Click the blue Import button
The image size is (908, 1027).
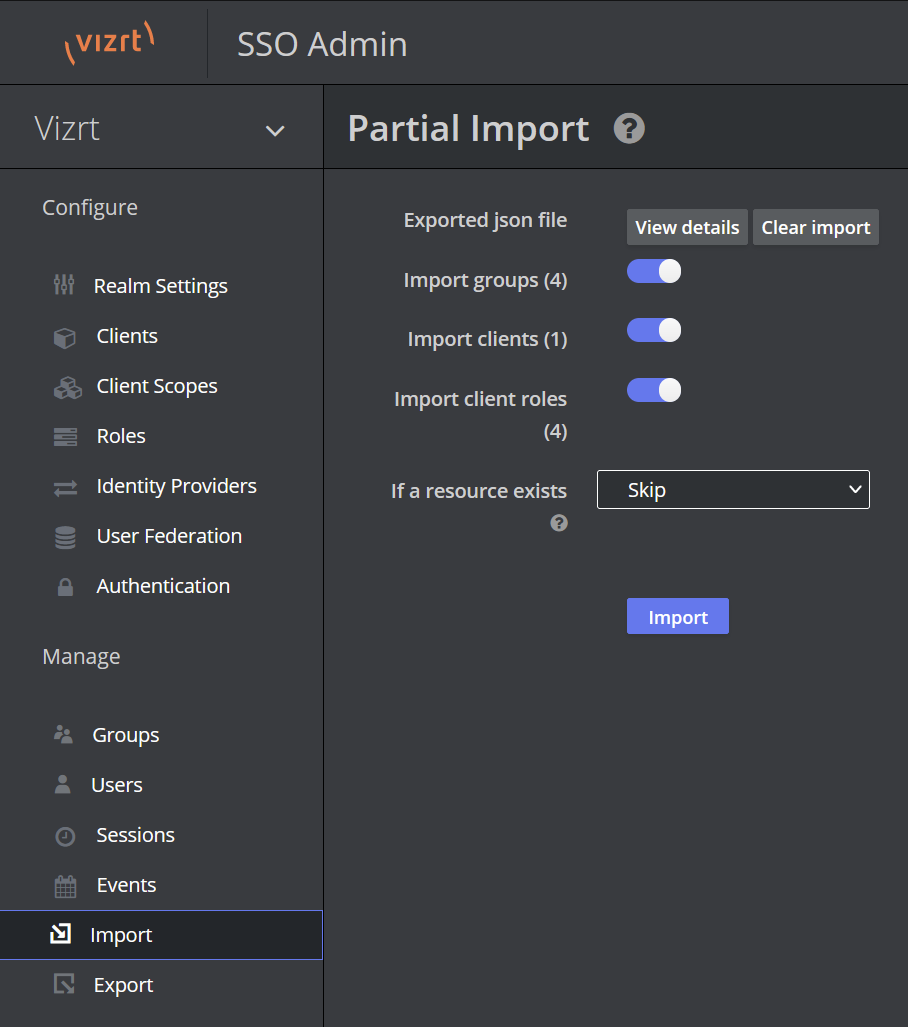tap(677, 617)
